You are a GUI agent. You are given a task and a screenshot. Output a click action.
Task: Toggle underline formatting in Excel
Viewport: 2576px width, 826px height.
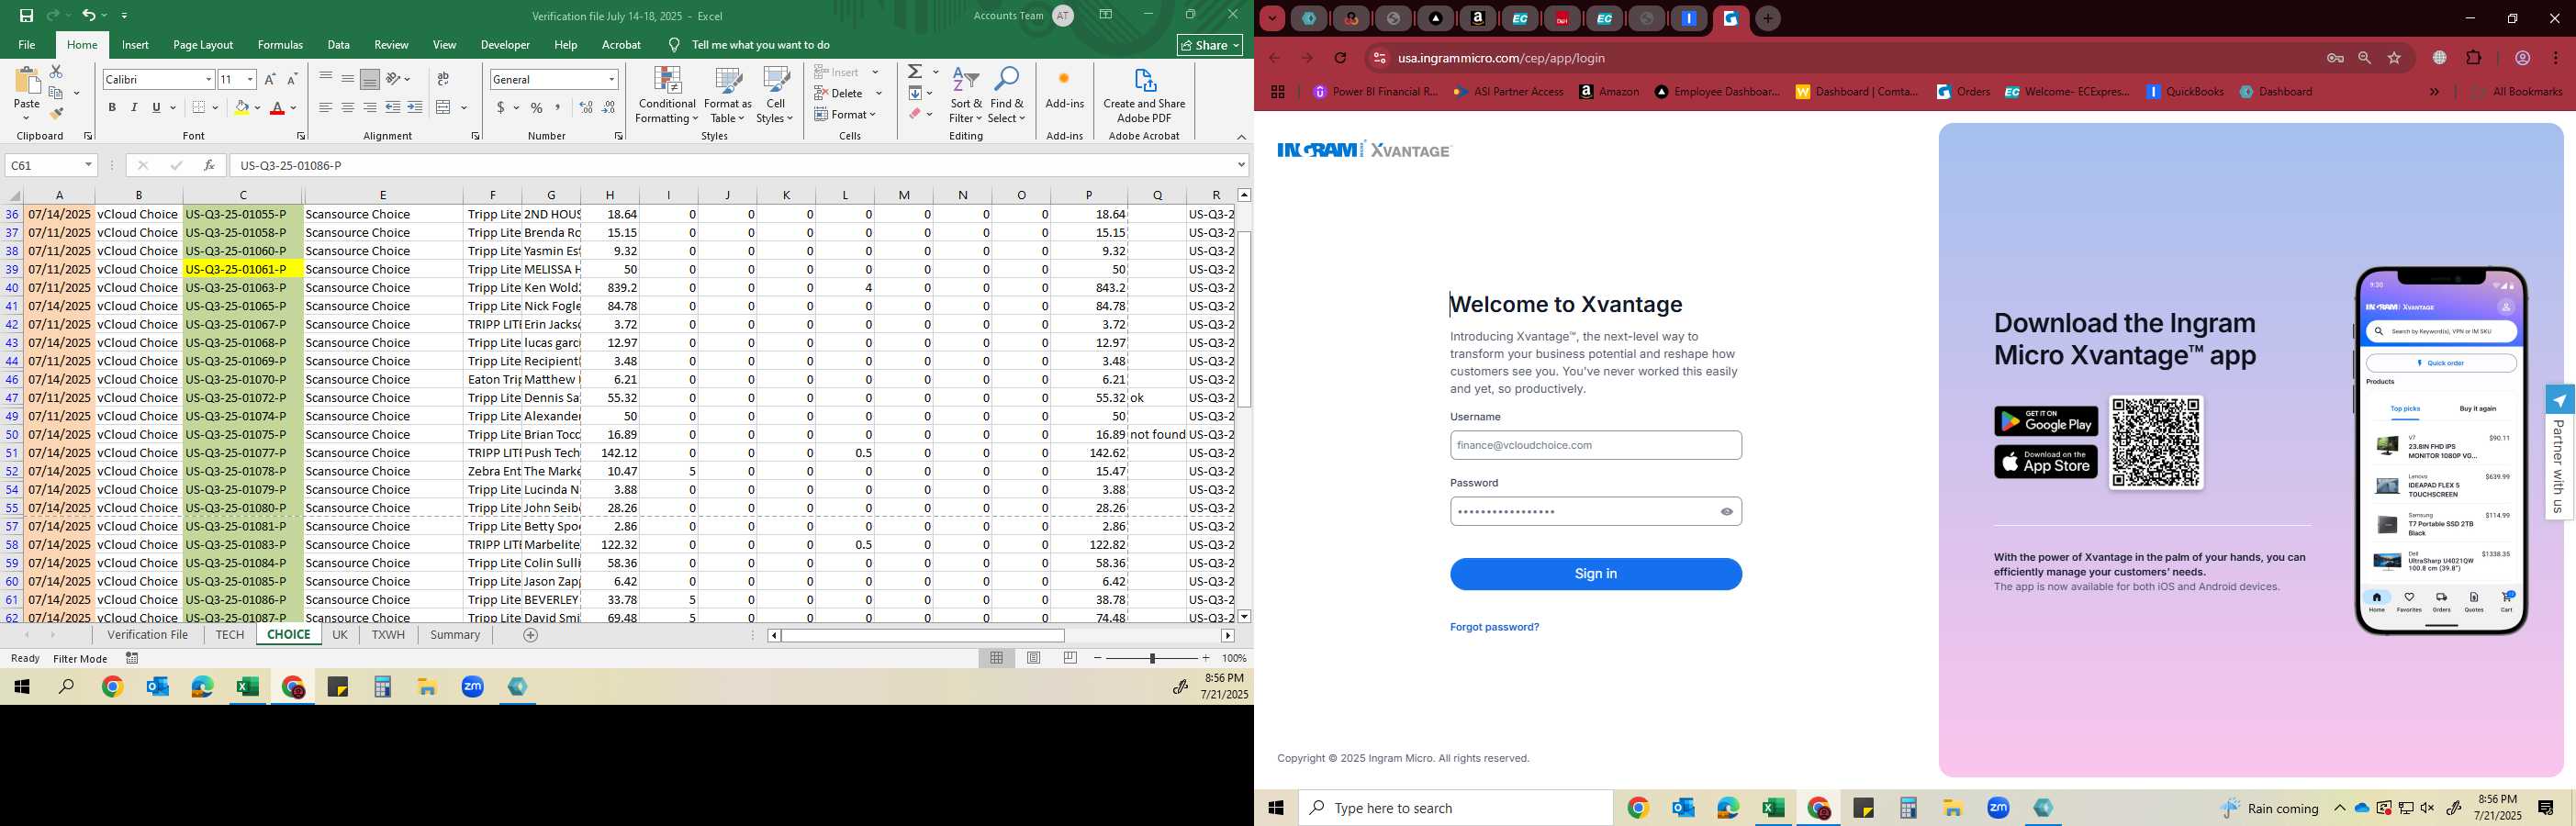[x=156, y=107]
